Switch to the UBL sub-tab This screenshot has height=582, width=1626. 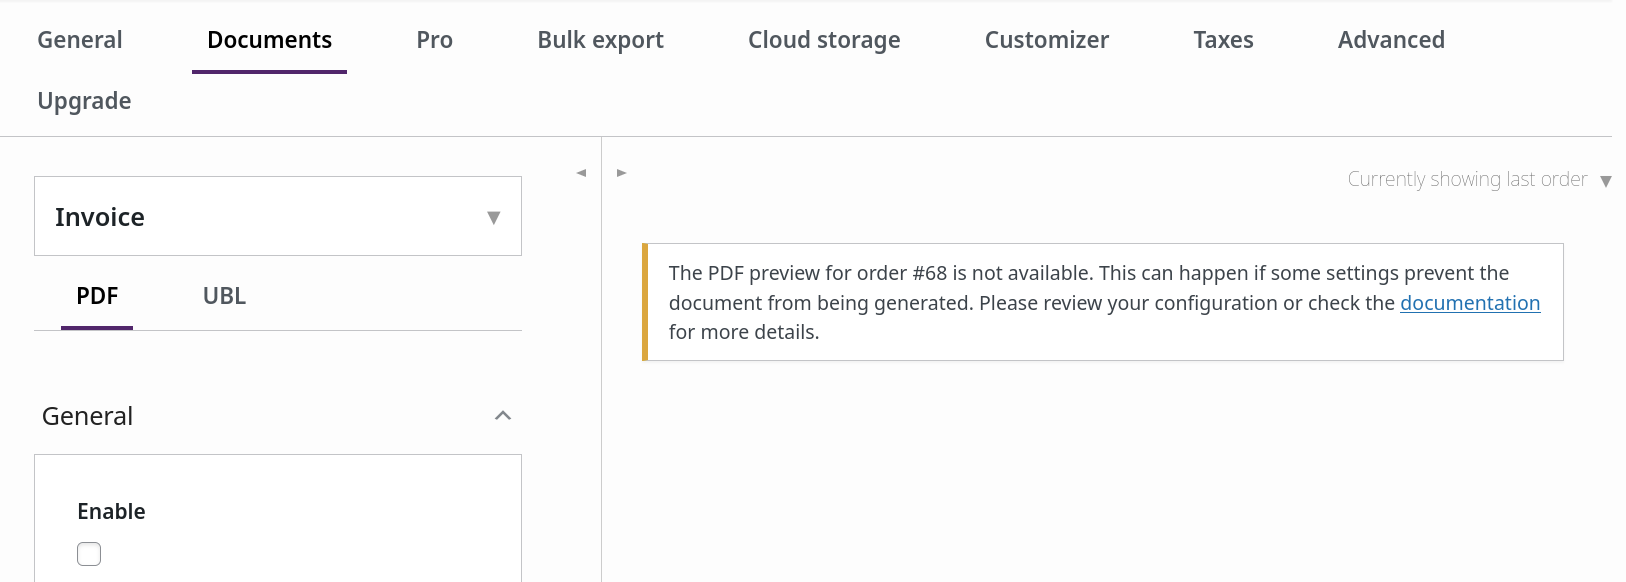click(x=223, y=296)
